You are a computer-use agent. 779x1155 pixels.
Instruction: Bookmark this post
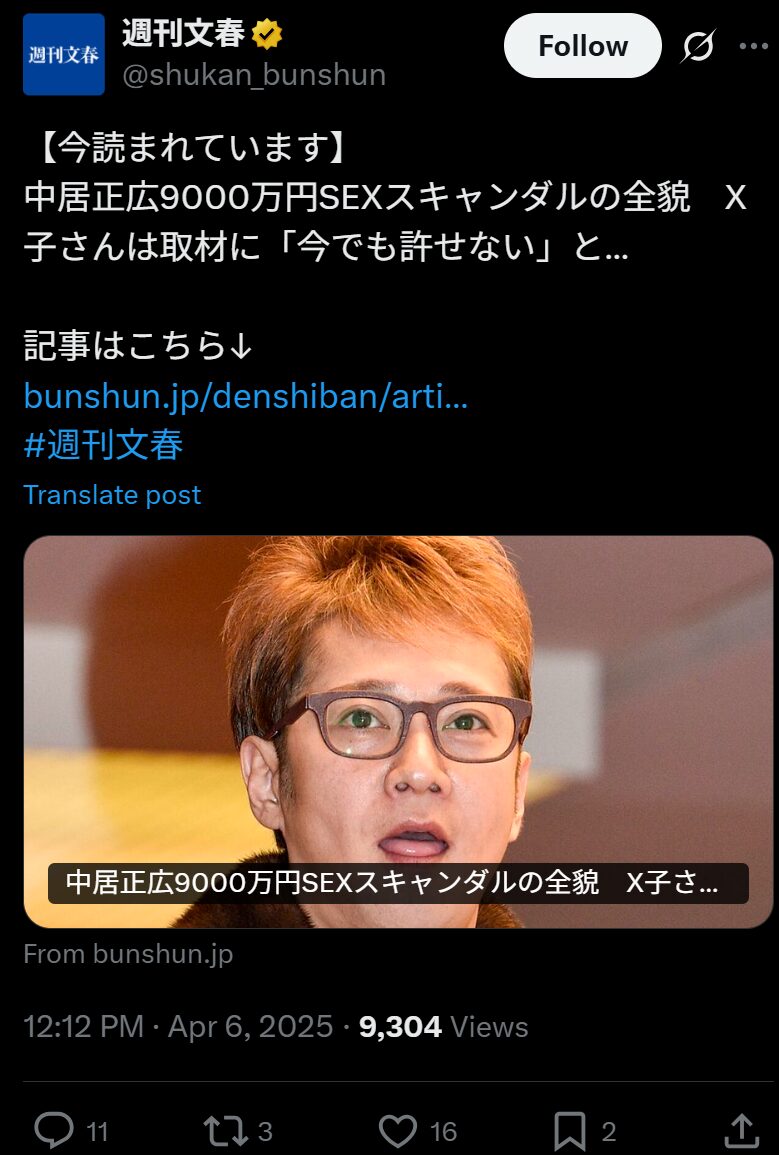[570, 1130]
